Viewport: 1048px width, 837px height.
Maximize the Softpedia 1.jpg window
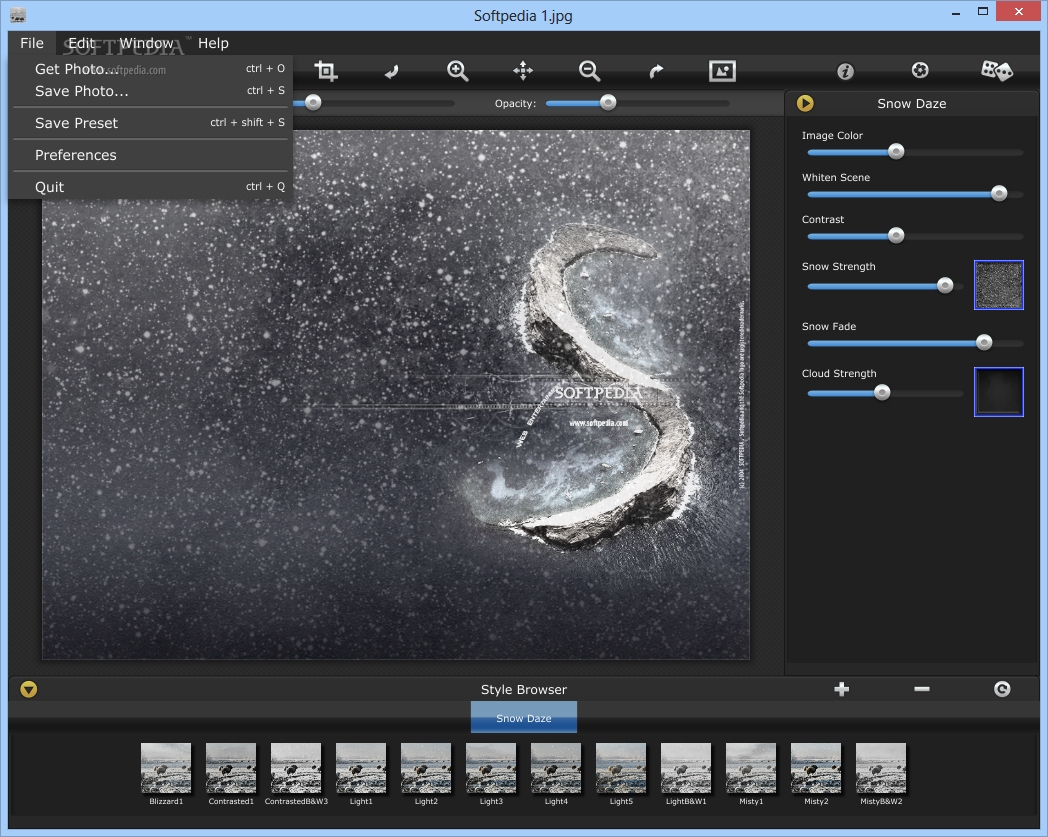click(982, 11)
